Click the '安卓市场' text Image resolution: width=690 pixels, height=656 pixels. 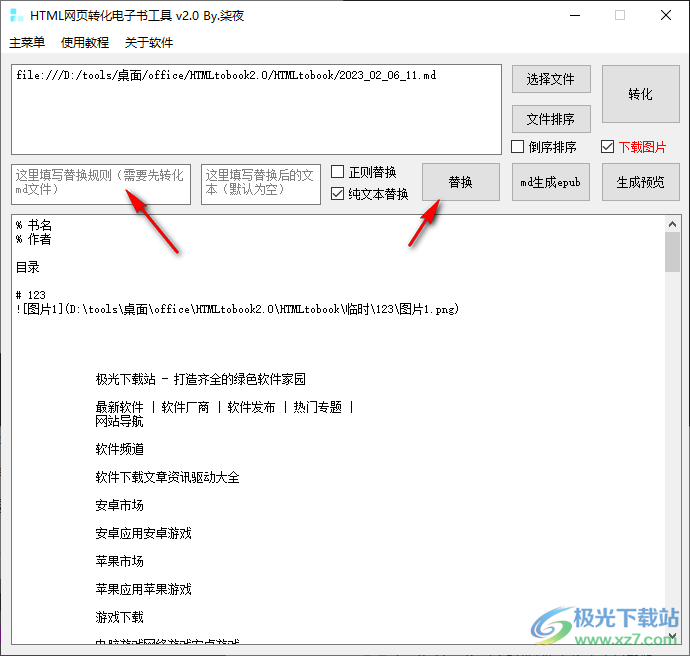pyautogui.click(x=119, y=505)
